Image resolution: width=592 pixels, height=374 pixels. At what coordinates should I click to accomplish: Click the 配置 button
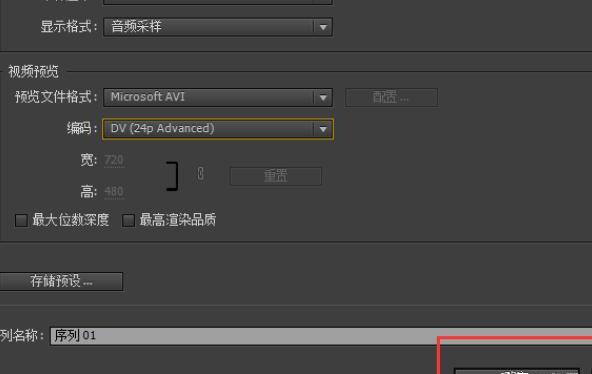(x=392, y=98)
